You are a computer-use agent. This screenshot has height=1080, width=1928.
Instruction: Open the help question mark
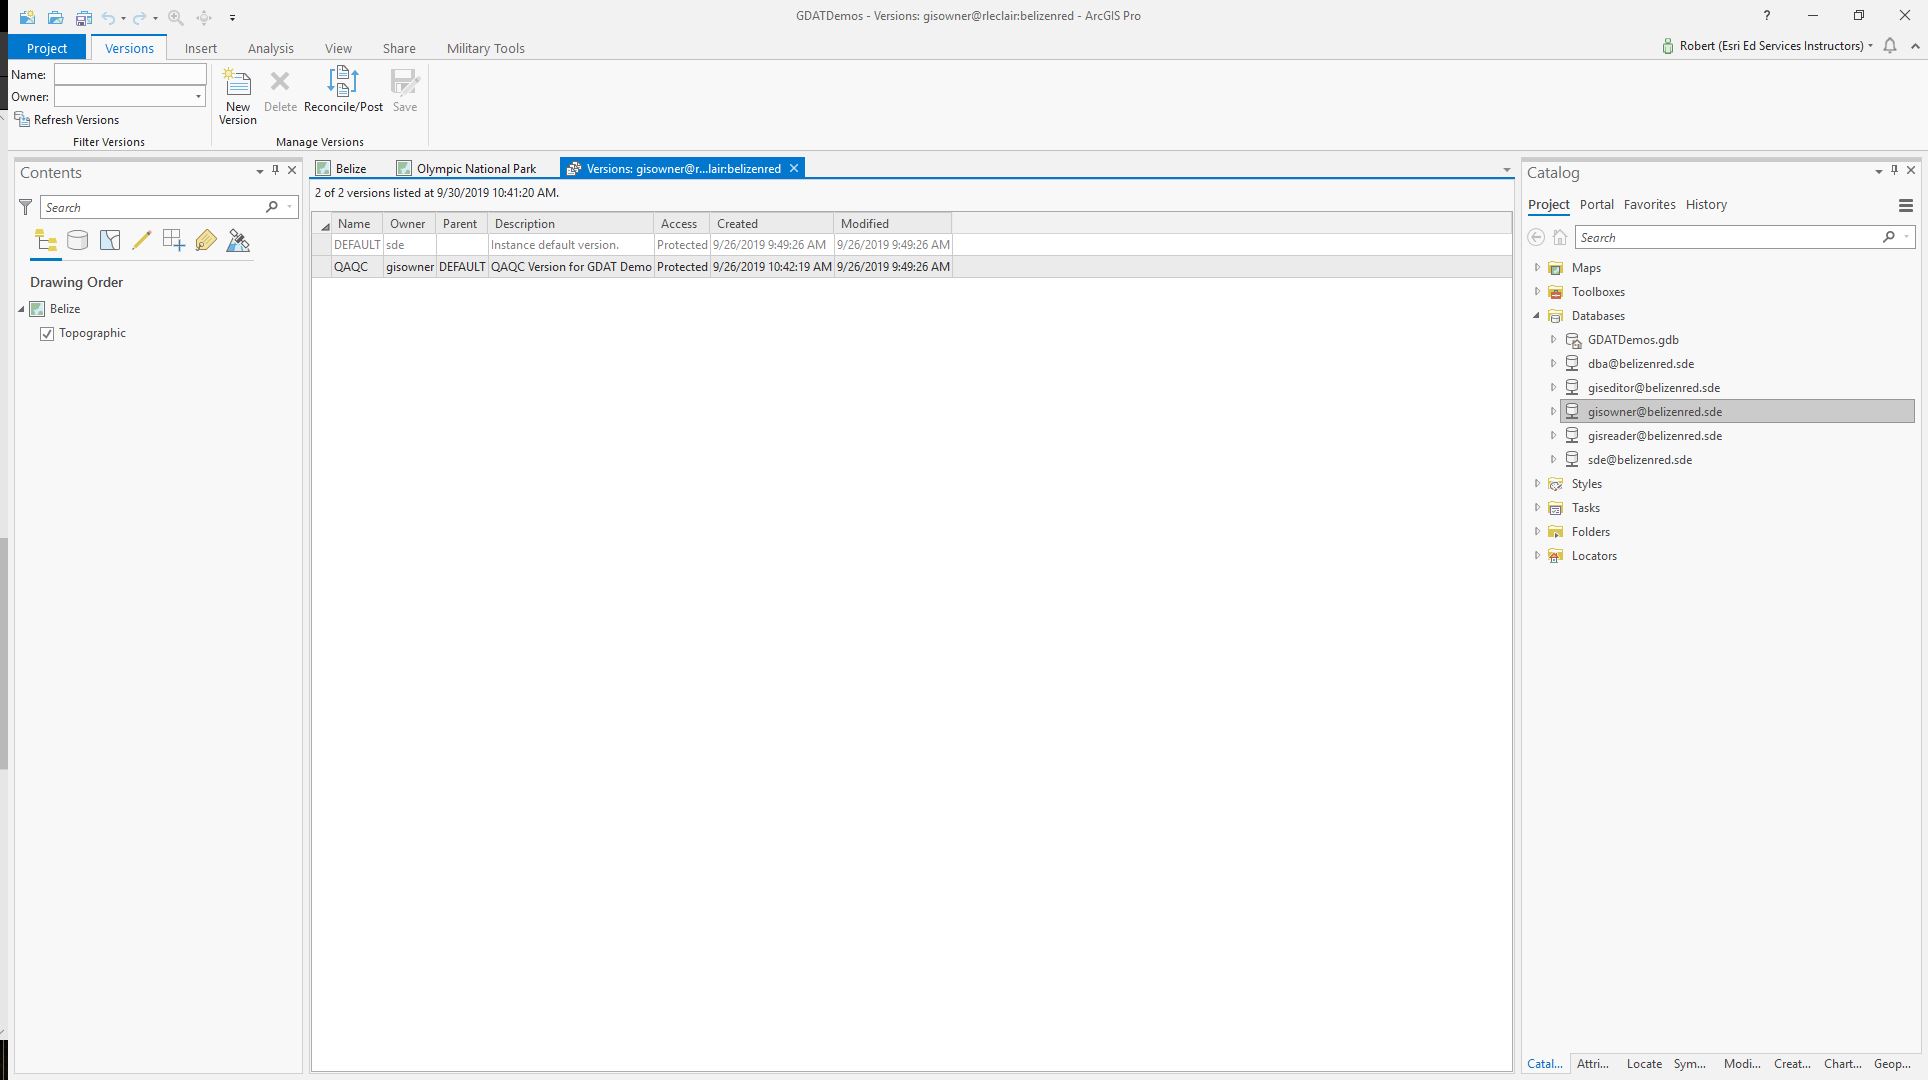coord(1767,16)
